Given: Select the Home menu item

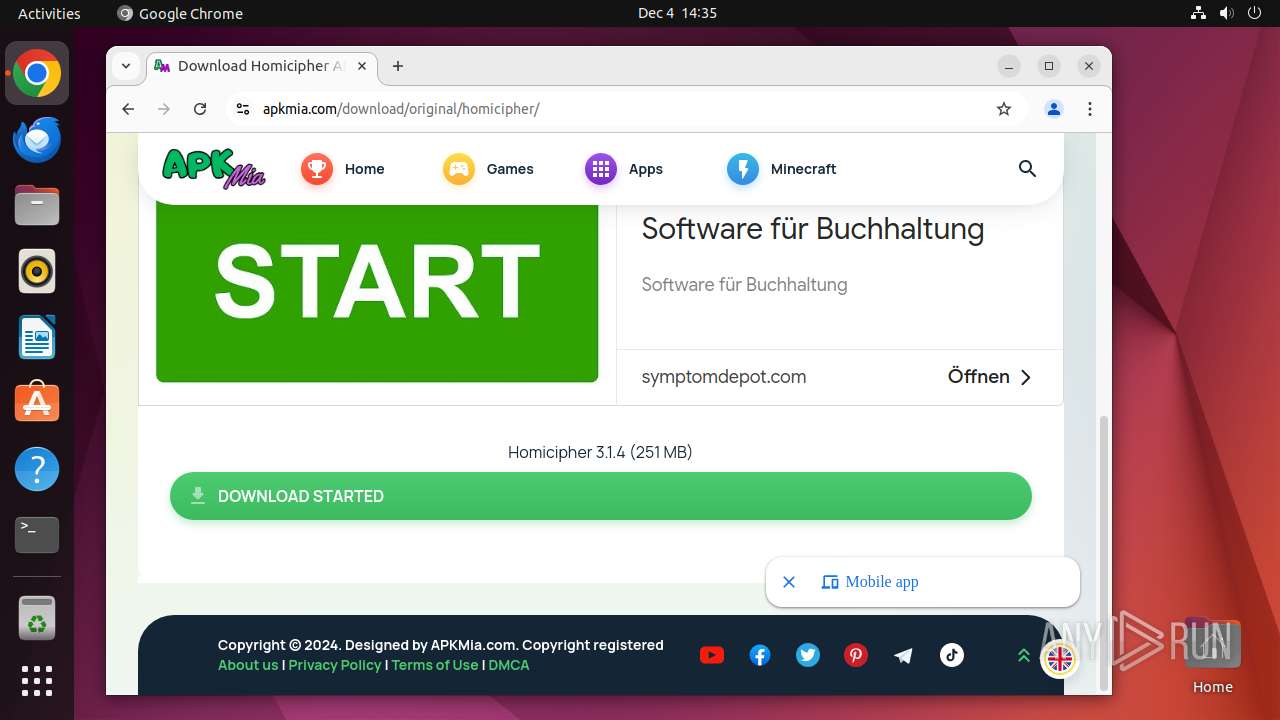Looking at the screenshot, I should click(364, 169).
